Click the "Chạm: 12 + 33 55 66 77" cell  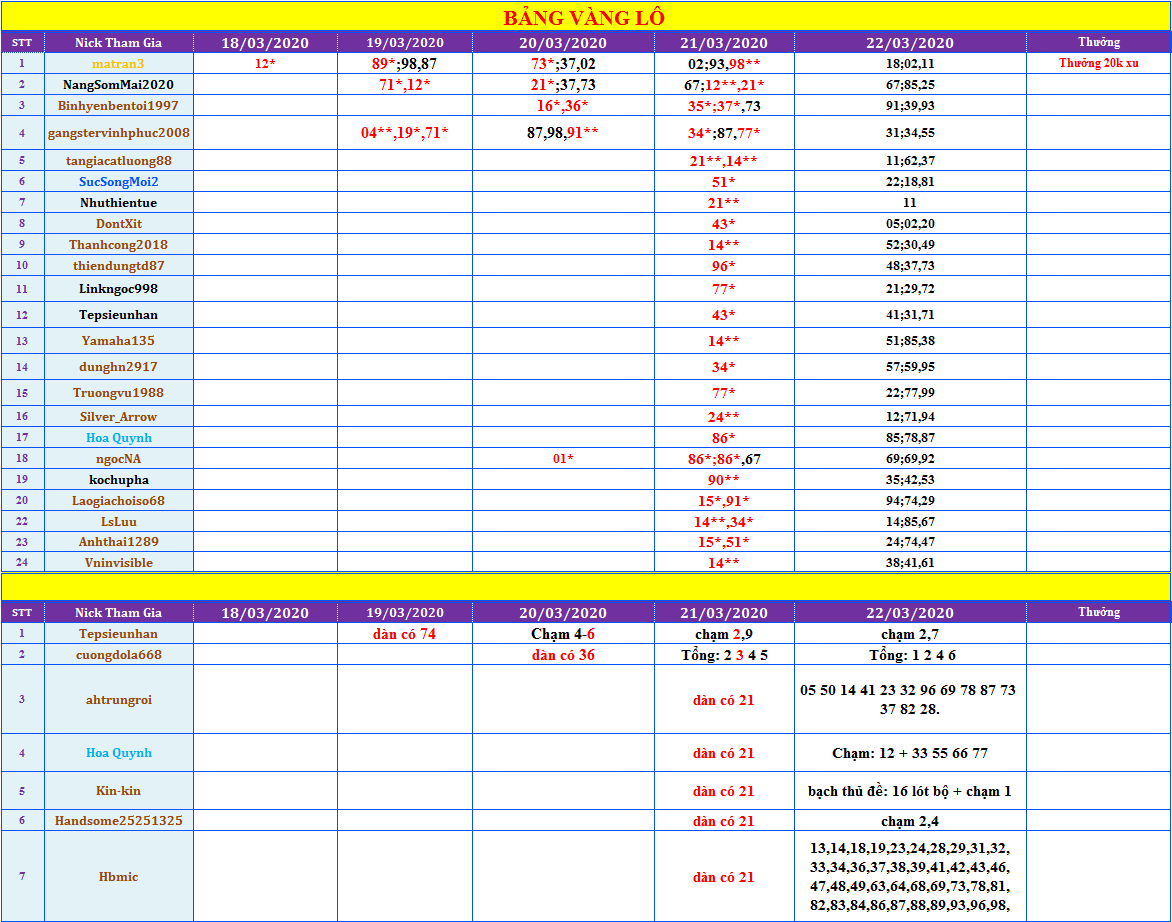pyautogui.click(x=909, y=753)
